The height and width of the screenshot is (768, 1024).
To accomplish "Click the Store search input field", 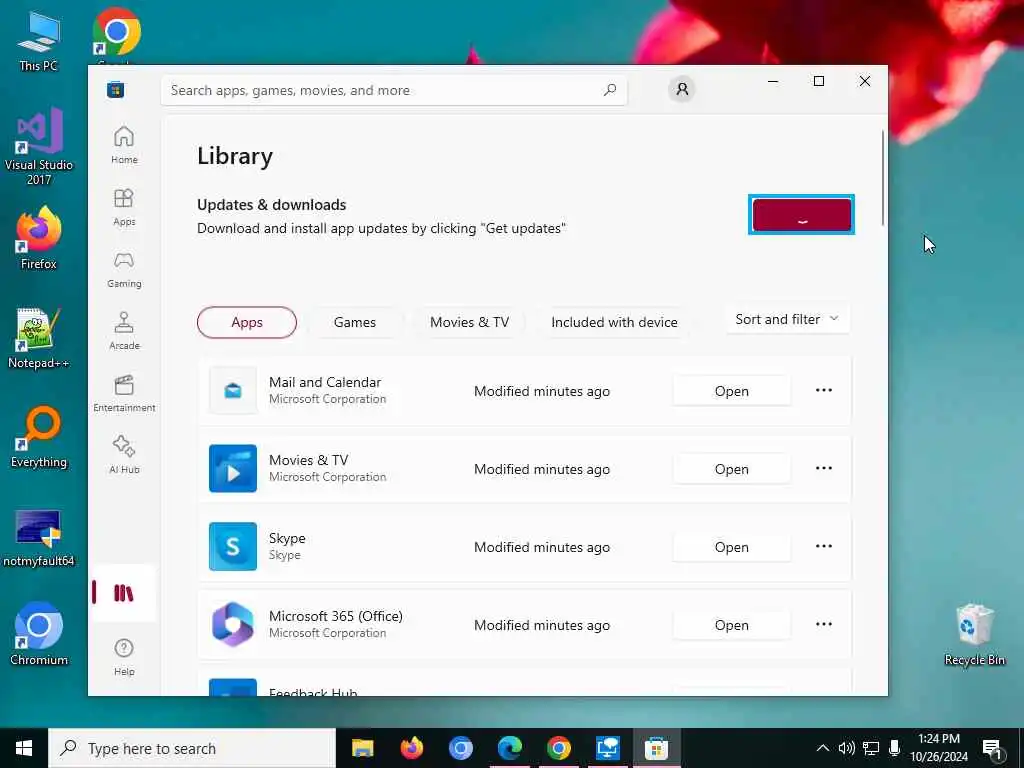I will [x=394, y=90].
